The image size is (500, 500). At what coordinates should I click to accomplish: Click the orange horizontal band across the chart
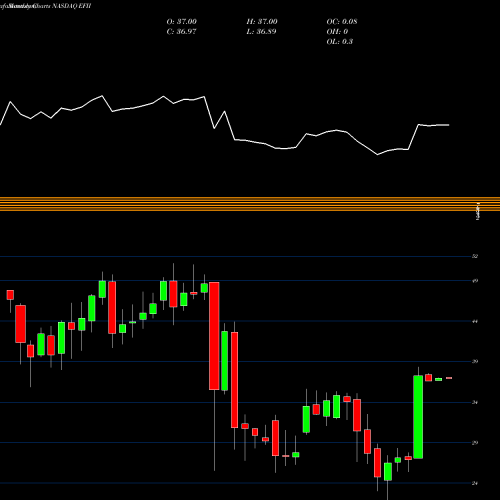coord(250,204)
